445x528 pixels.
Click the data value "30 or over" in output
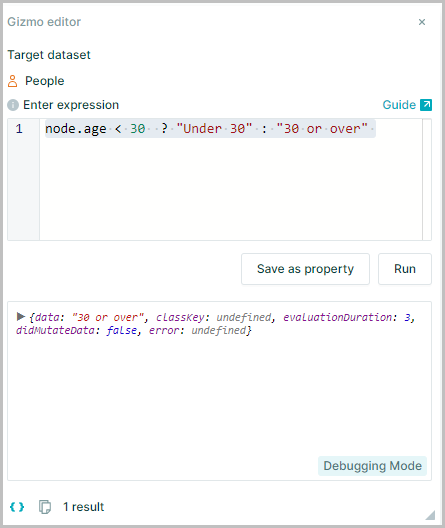coord(108,317)
